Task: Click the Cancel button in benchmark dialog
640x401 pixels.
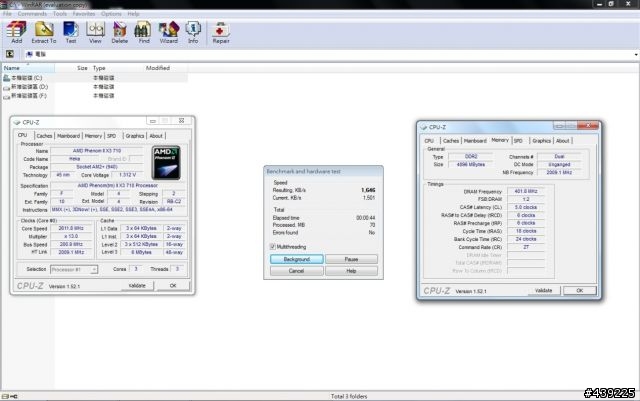Action: (296, 271)
